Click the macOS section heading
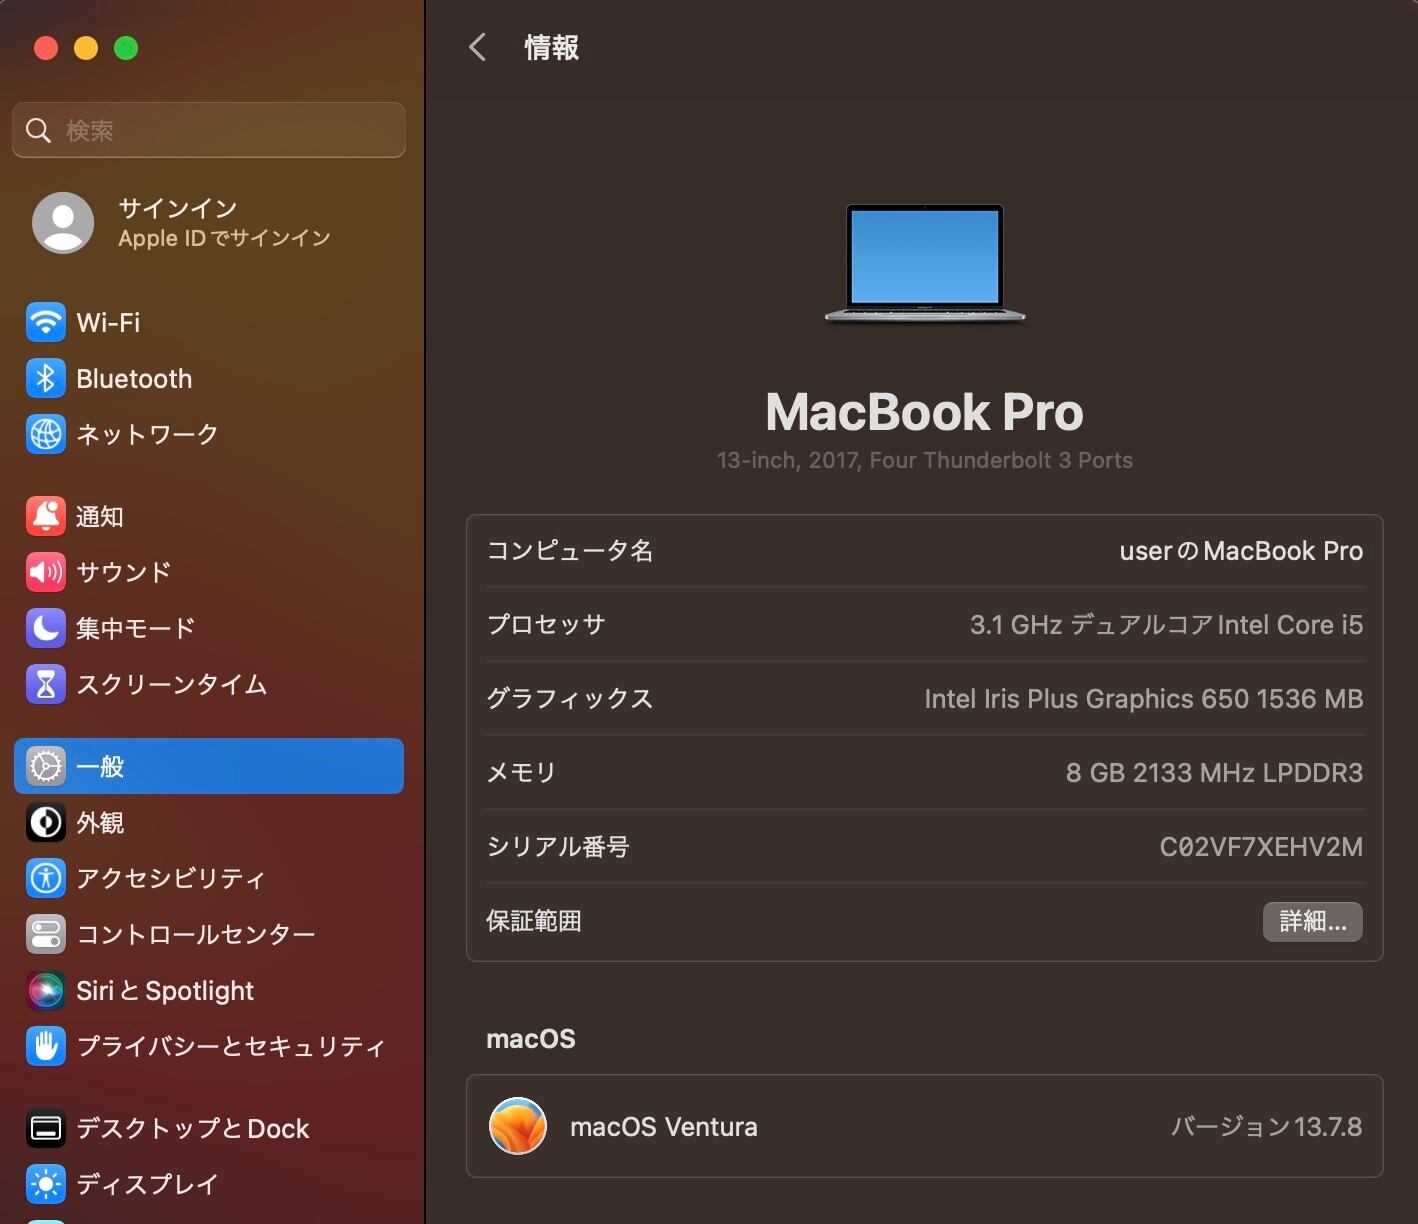This screenshot has height=1224, width=1418. (531, 1039)
